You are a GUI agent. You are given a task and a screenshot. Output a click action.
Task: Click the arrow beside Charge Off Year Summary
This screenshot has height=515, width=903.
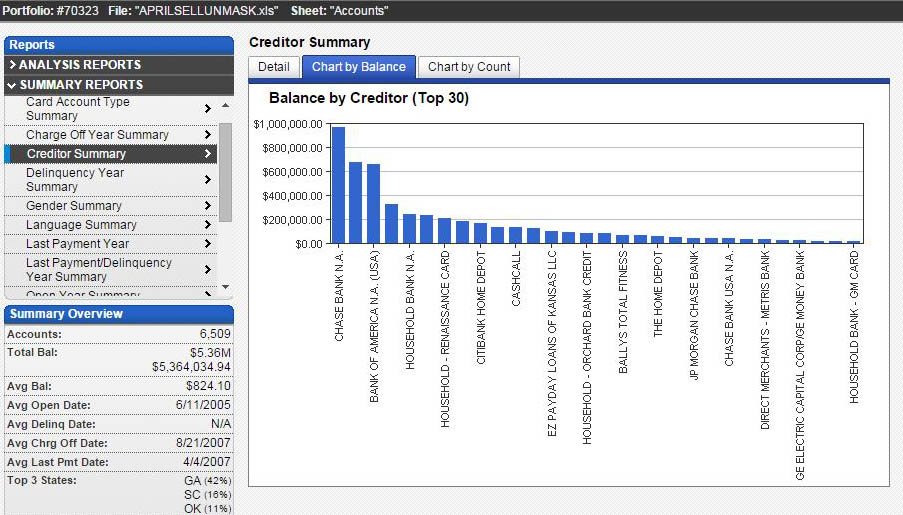point(207,135)
